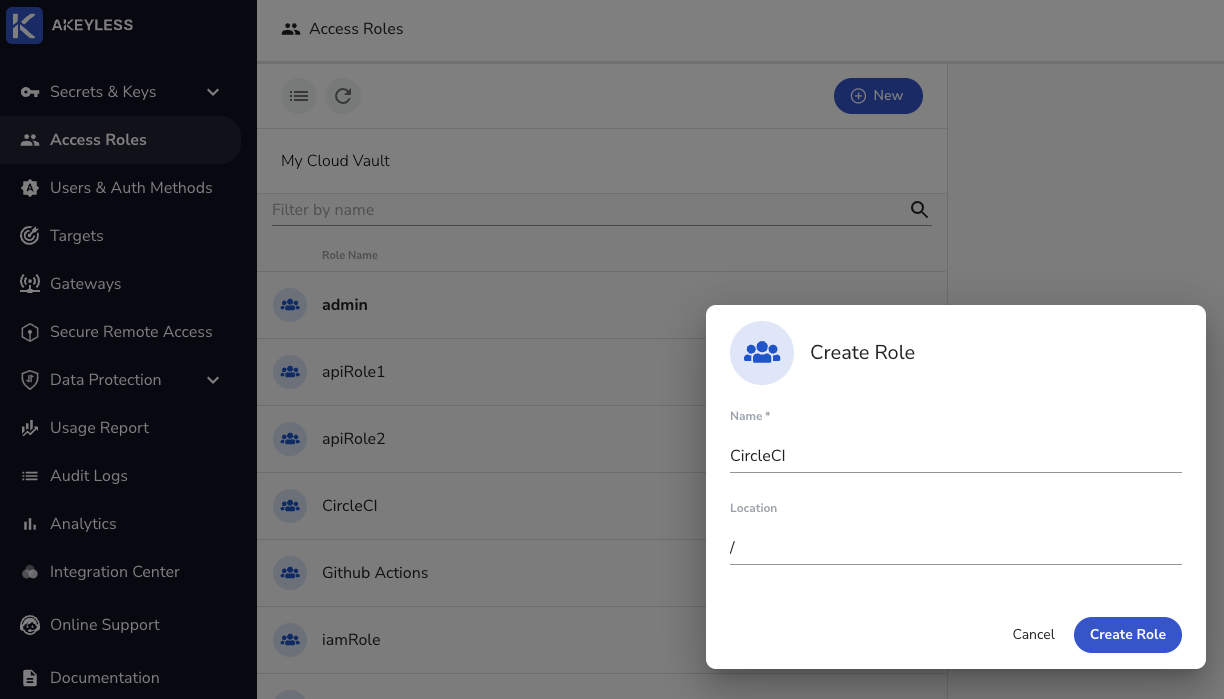This screenshot has width=1224, height=699.
Task: Open Online Support
Action: coord(120,625)
